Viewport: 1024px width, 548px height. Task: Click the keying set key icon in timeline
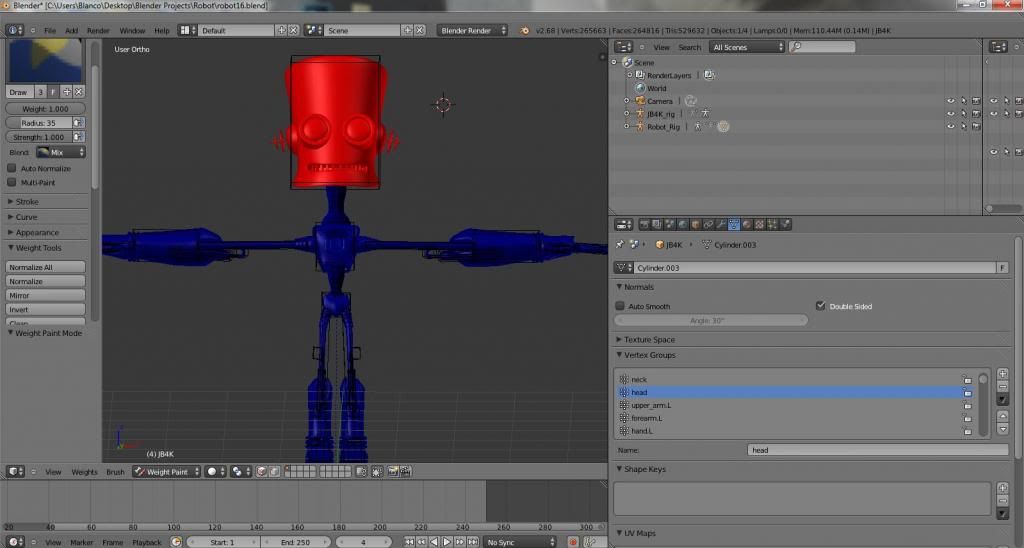[x=590, y=542]
